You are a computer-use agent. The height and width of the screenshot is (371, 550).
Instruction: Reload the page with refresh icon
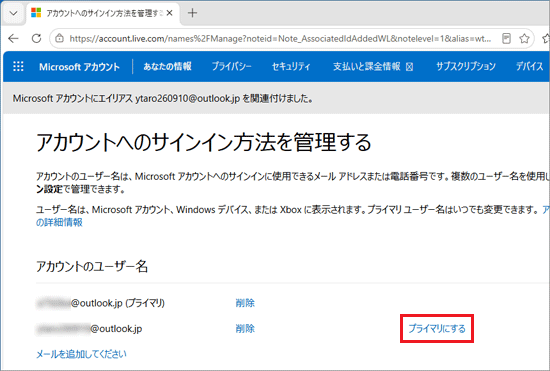(x=36, y=38)
